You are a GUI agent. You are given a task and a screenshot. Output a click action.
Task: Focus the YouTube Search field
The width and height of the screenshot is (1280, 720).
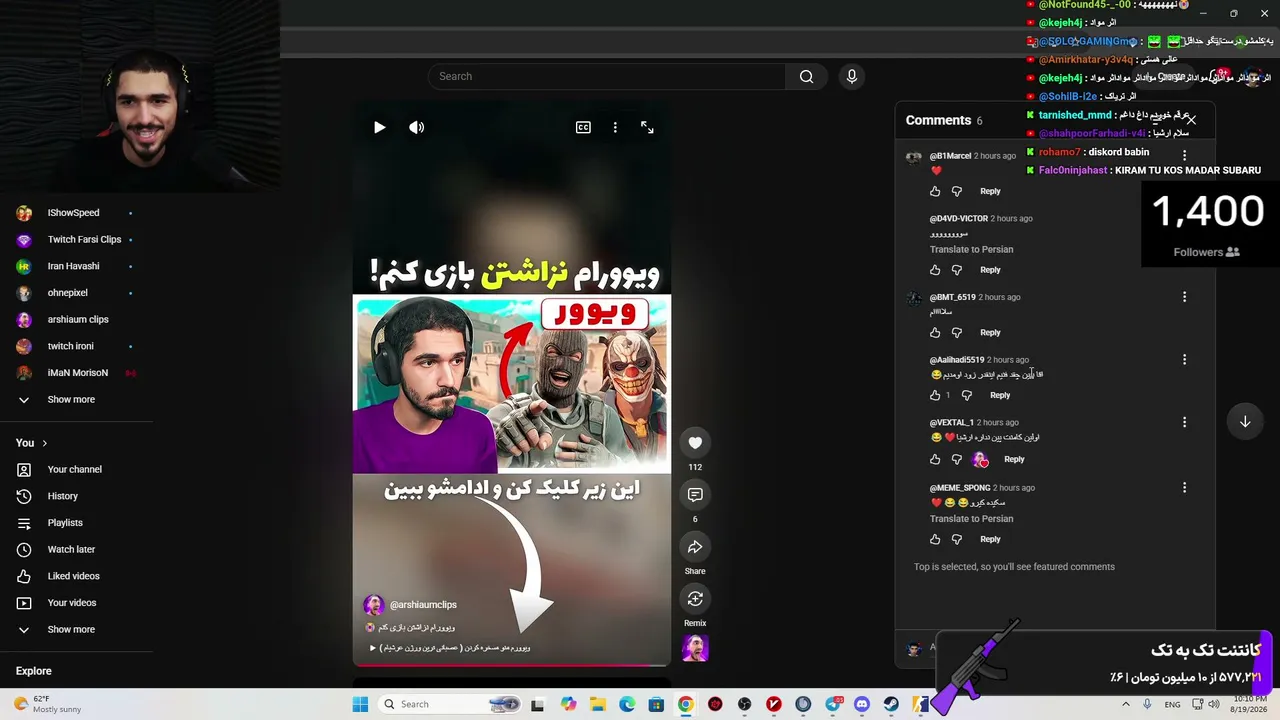[608, 76]
